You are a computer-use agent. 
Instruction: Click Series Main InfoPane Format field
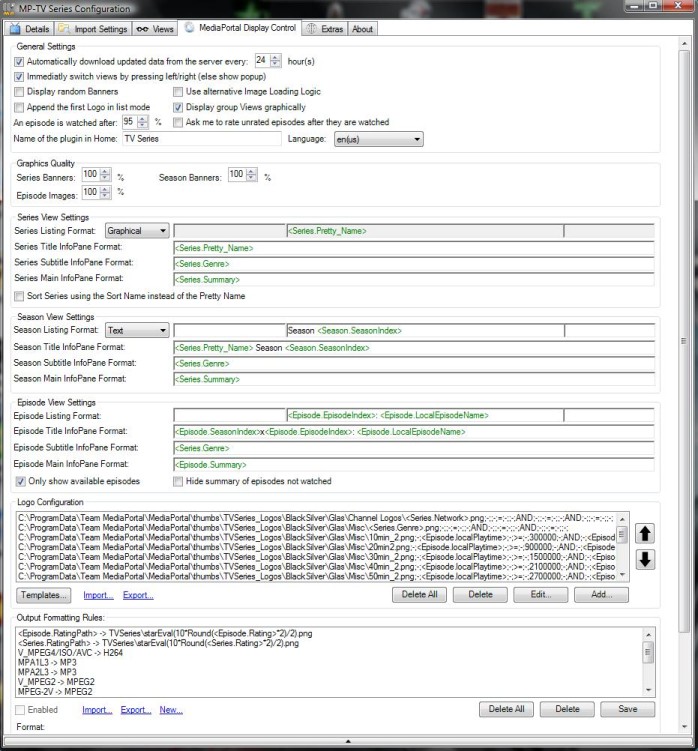tap(414, 280)
